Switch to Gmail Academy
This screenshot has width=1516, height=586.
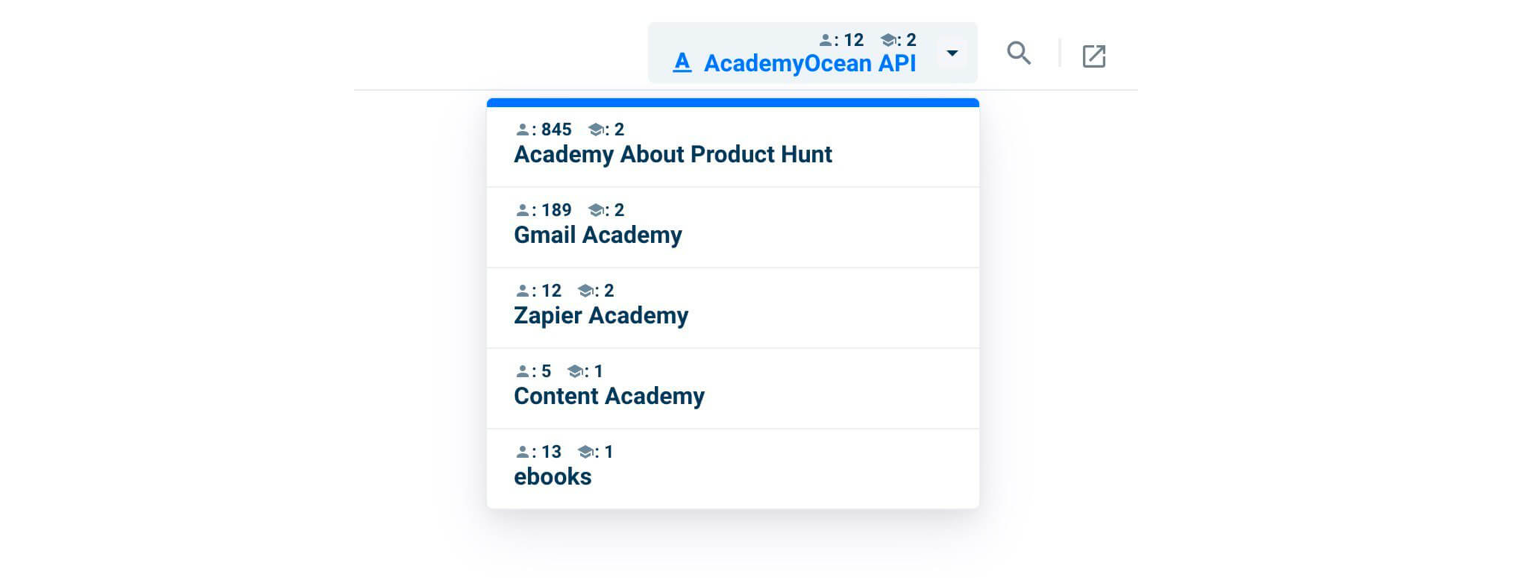(x=733, y=227)
